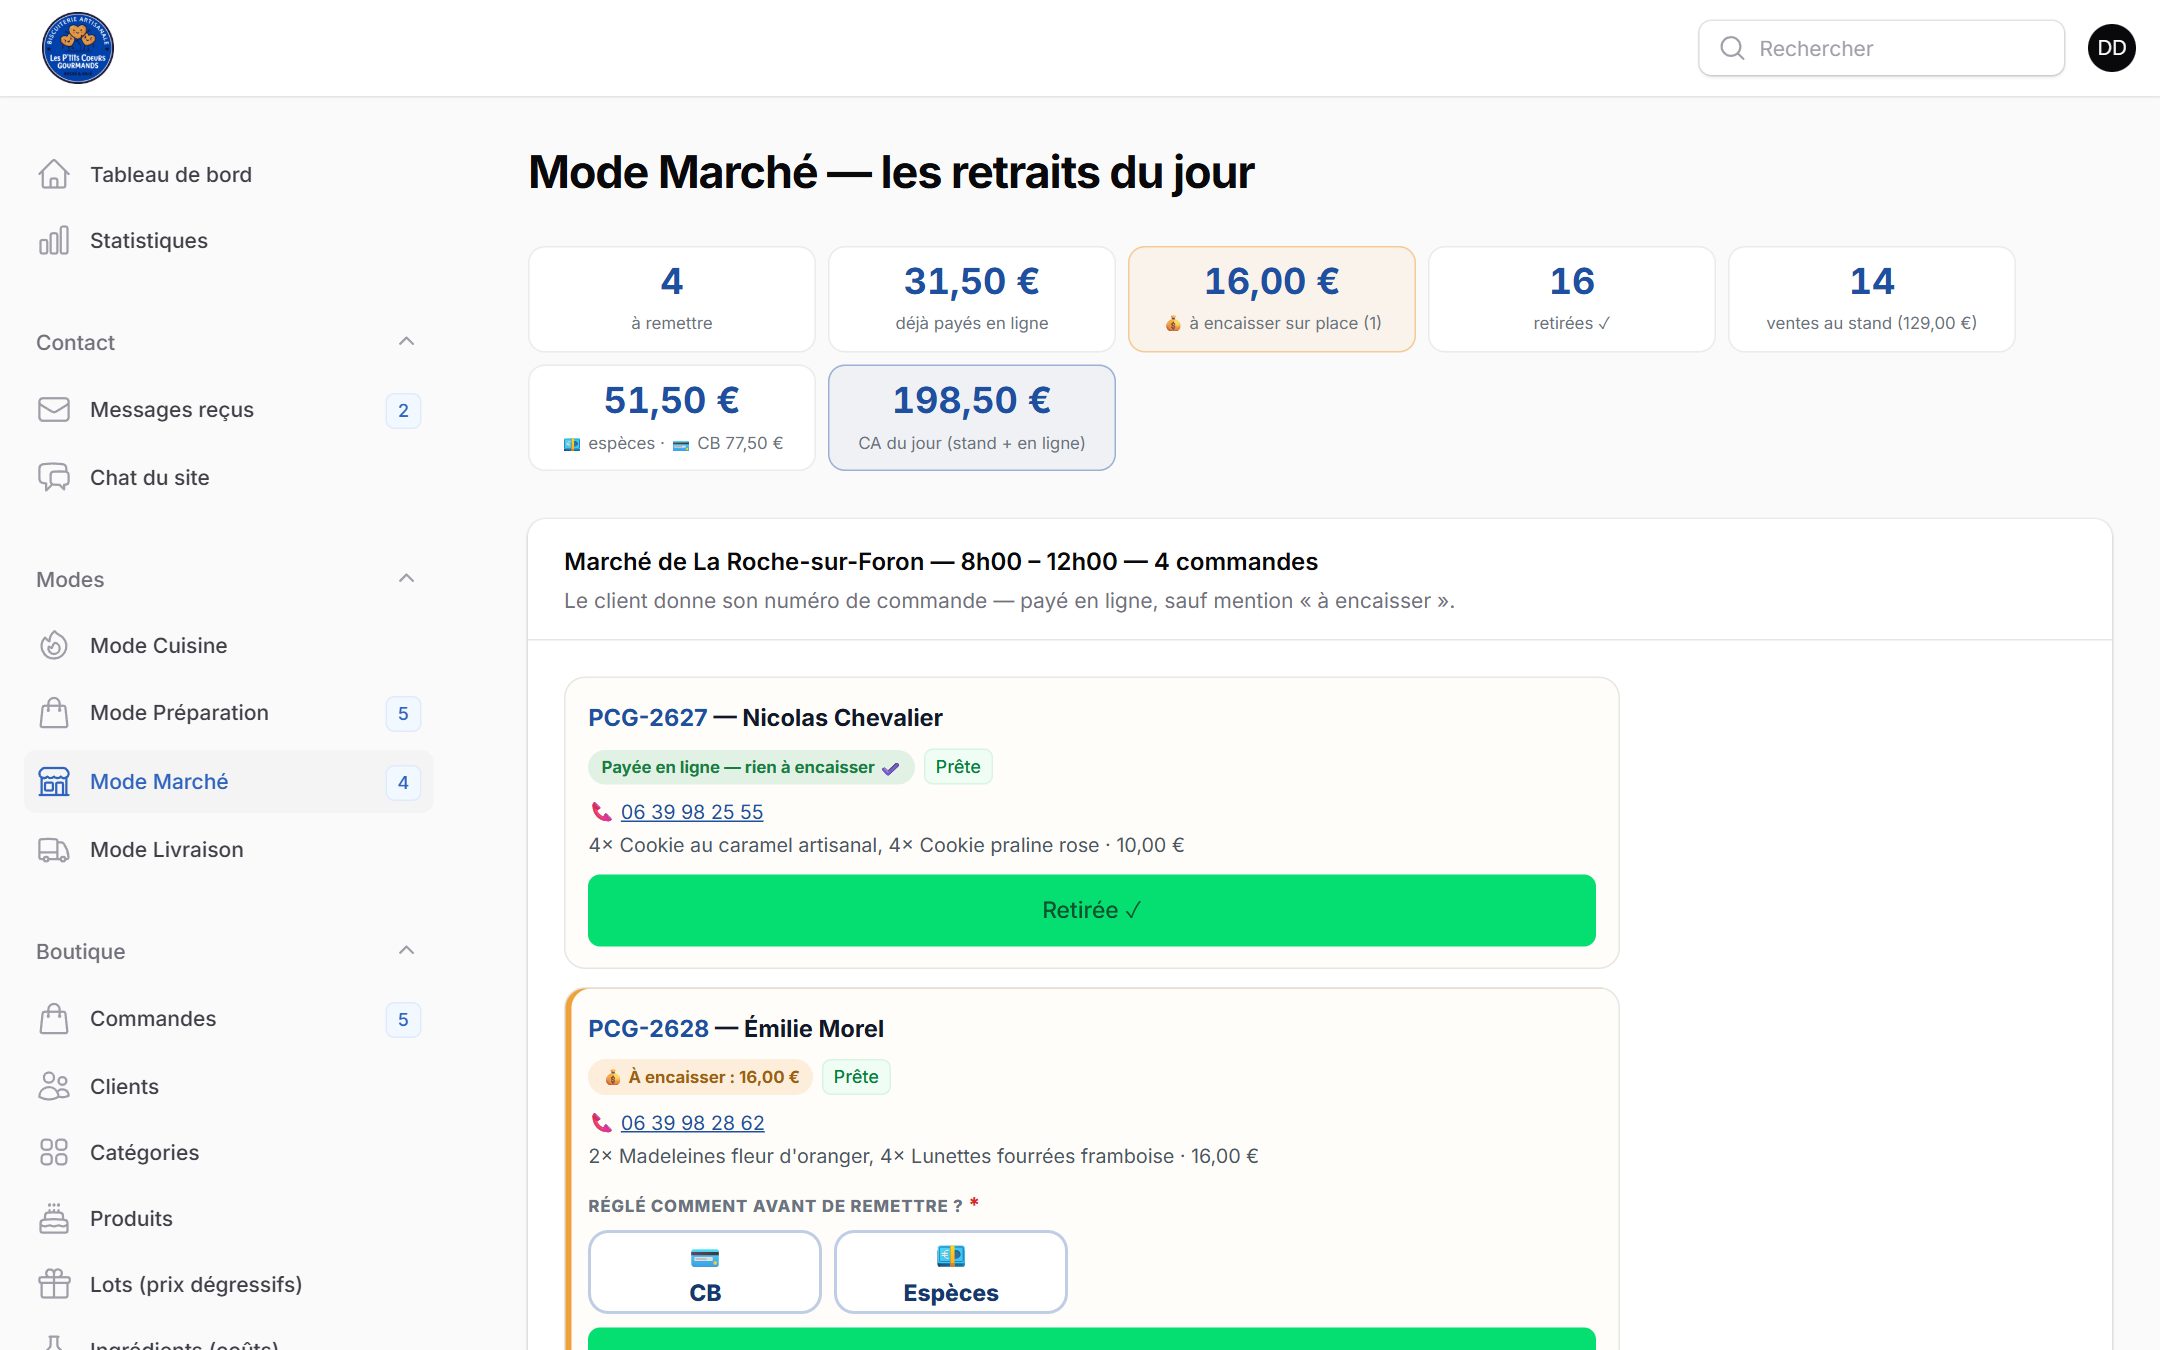
Task: Click the Mode Marché badge showing 4
Action: (x=403, y=782)
